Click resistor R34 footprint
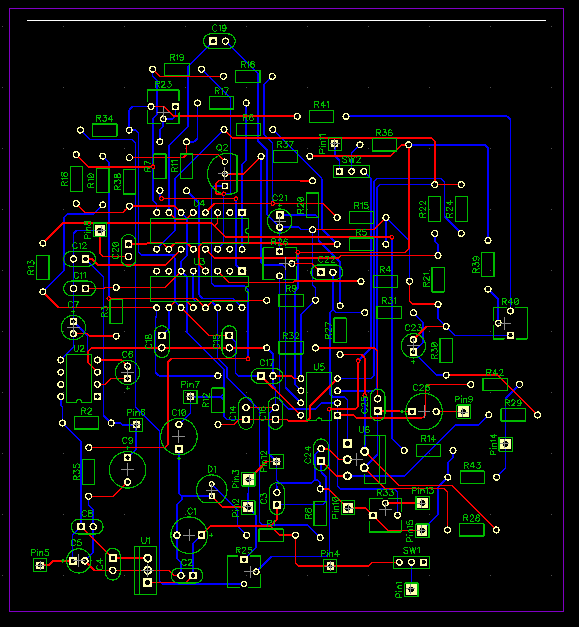This screenshot has width=579, height=627. coord(105,130)
